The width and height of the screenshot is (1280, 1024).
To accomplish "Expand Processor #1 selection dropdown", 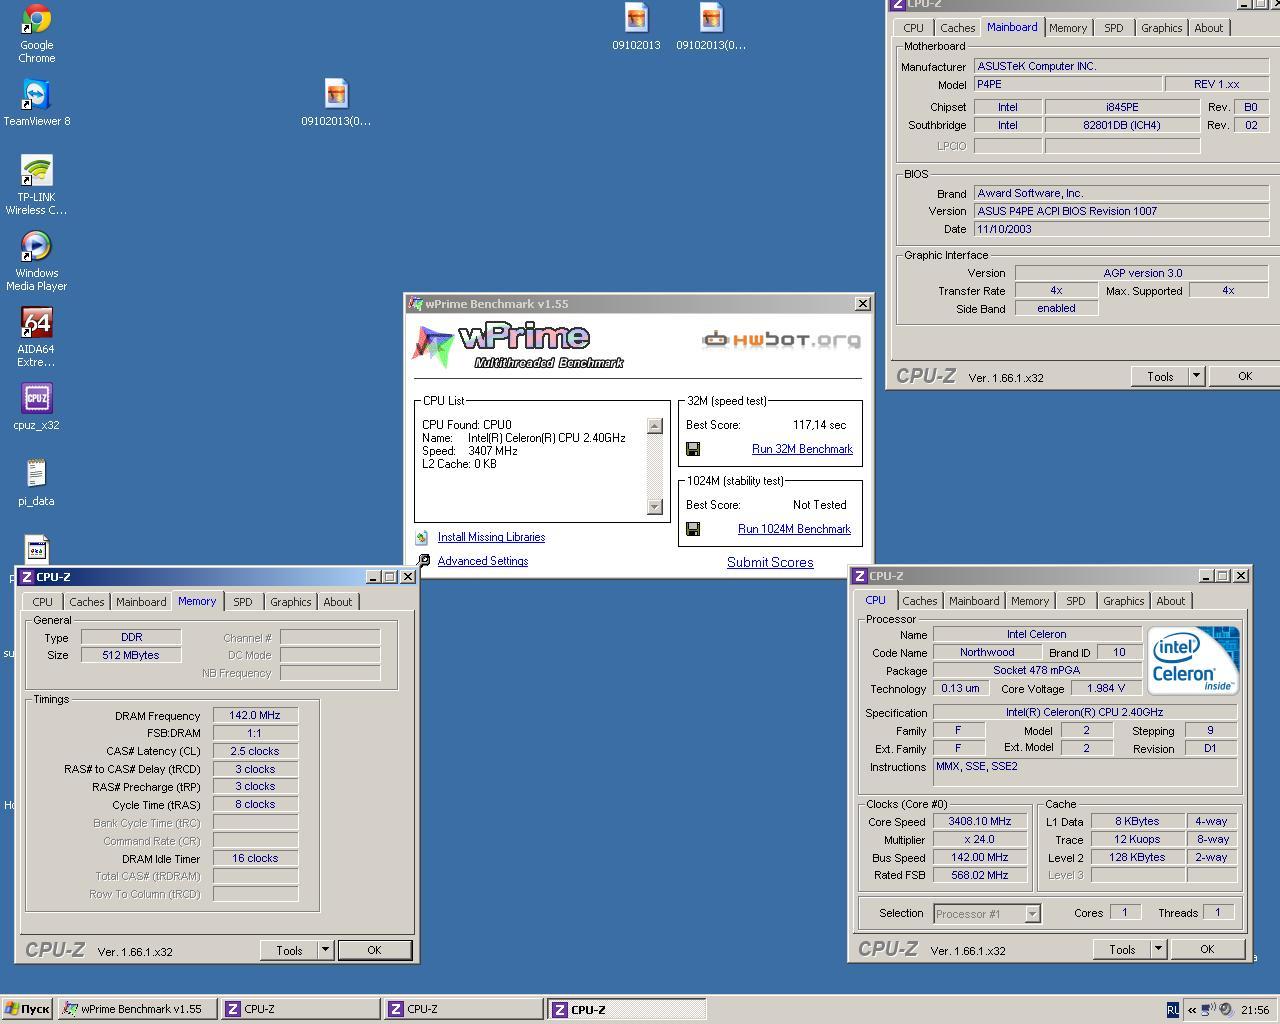I will tap(1032, 914).
